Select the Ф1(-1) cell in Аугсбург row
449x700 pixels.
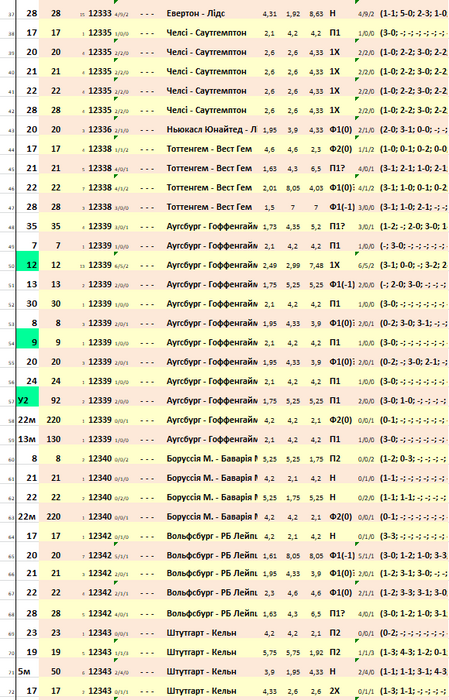tap(342, 284)
